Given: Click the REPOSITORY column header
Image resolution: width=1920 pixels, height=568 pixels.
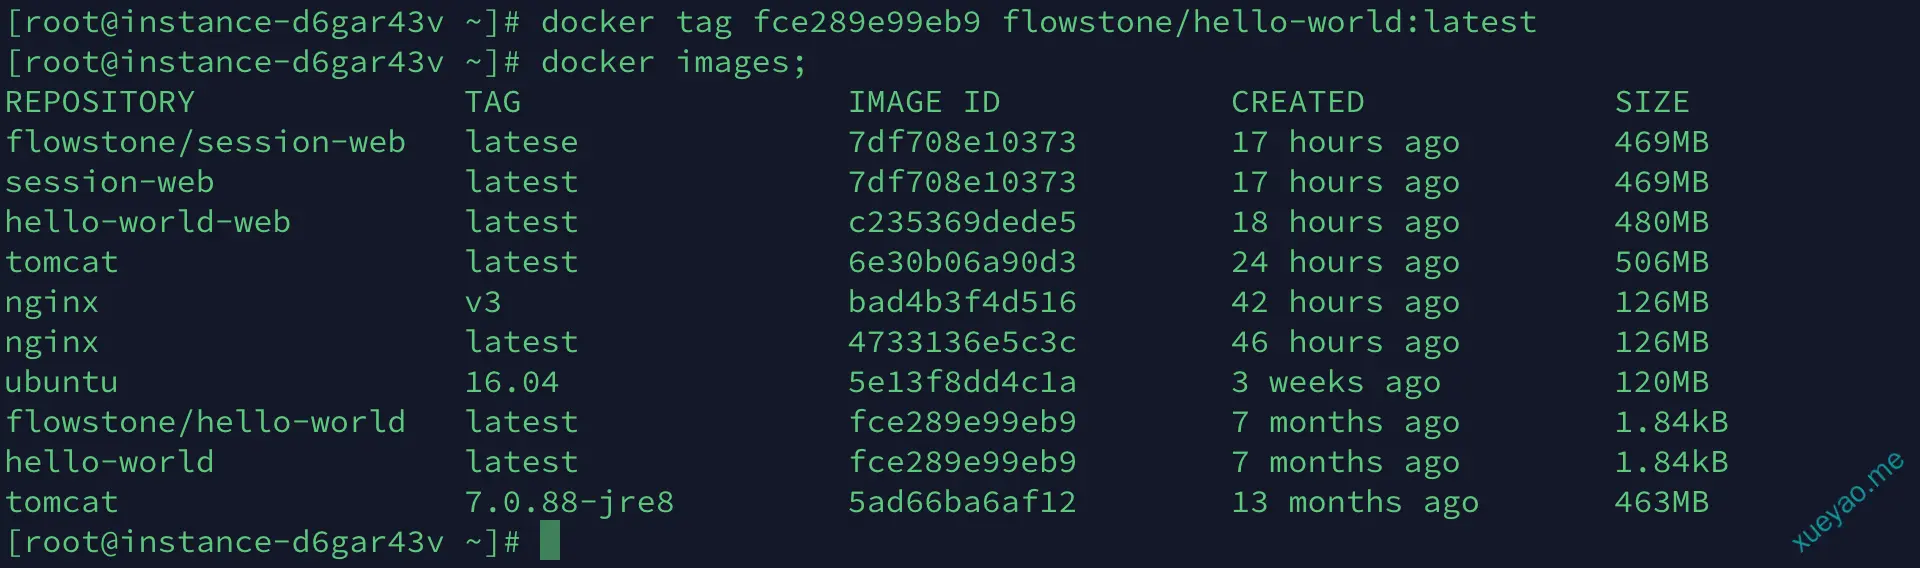Looking at the screenshot, I should pyautogui.click(x=100, y=102).
